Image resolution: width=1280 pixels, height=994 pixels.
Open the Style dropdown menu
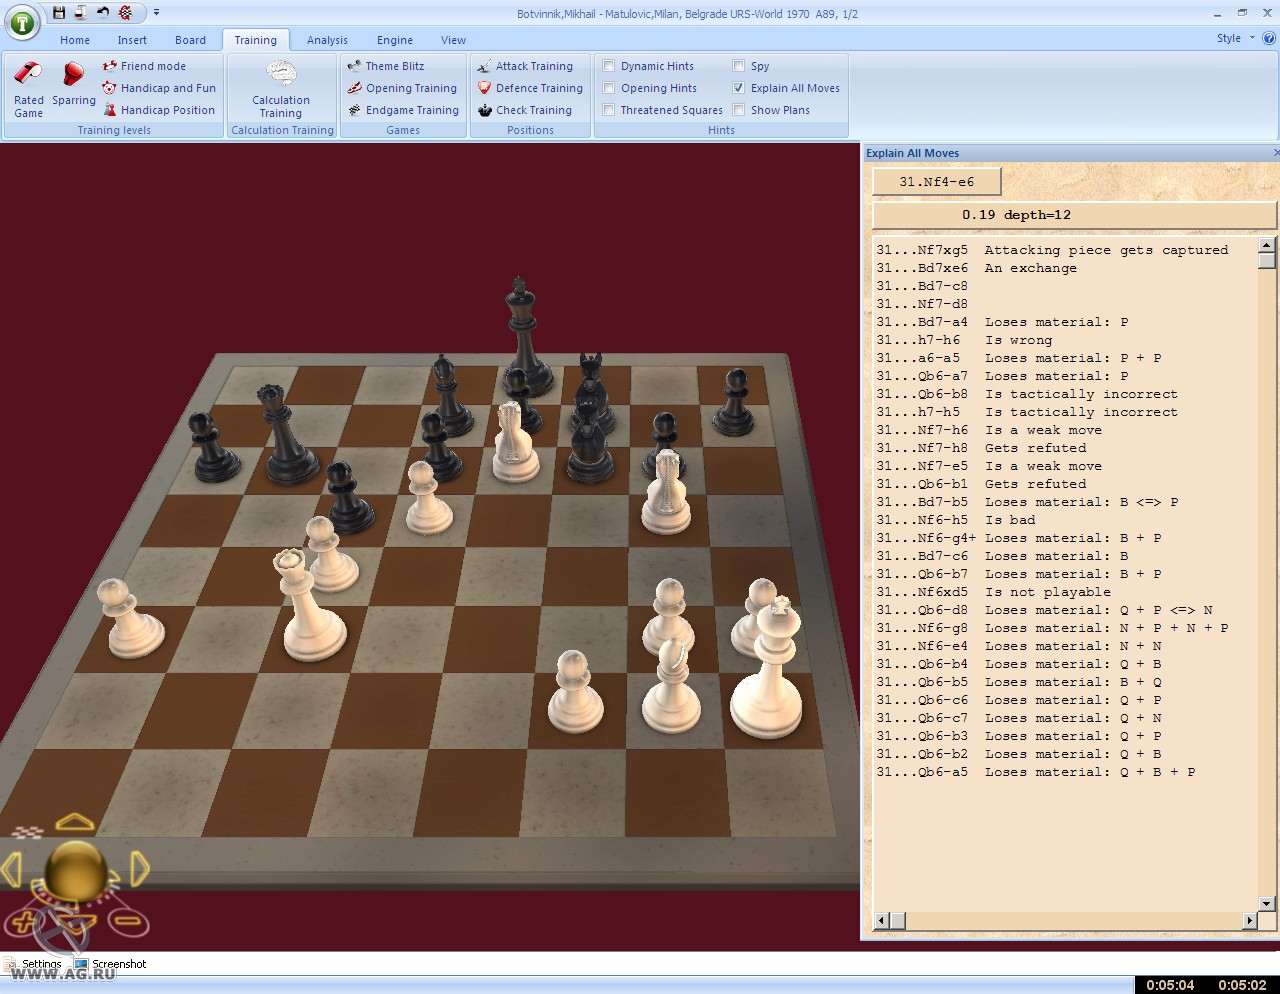(x=1234, y=38)
